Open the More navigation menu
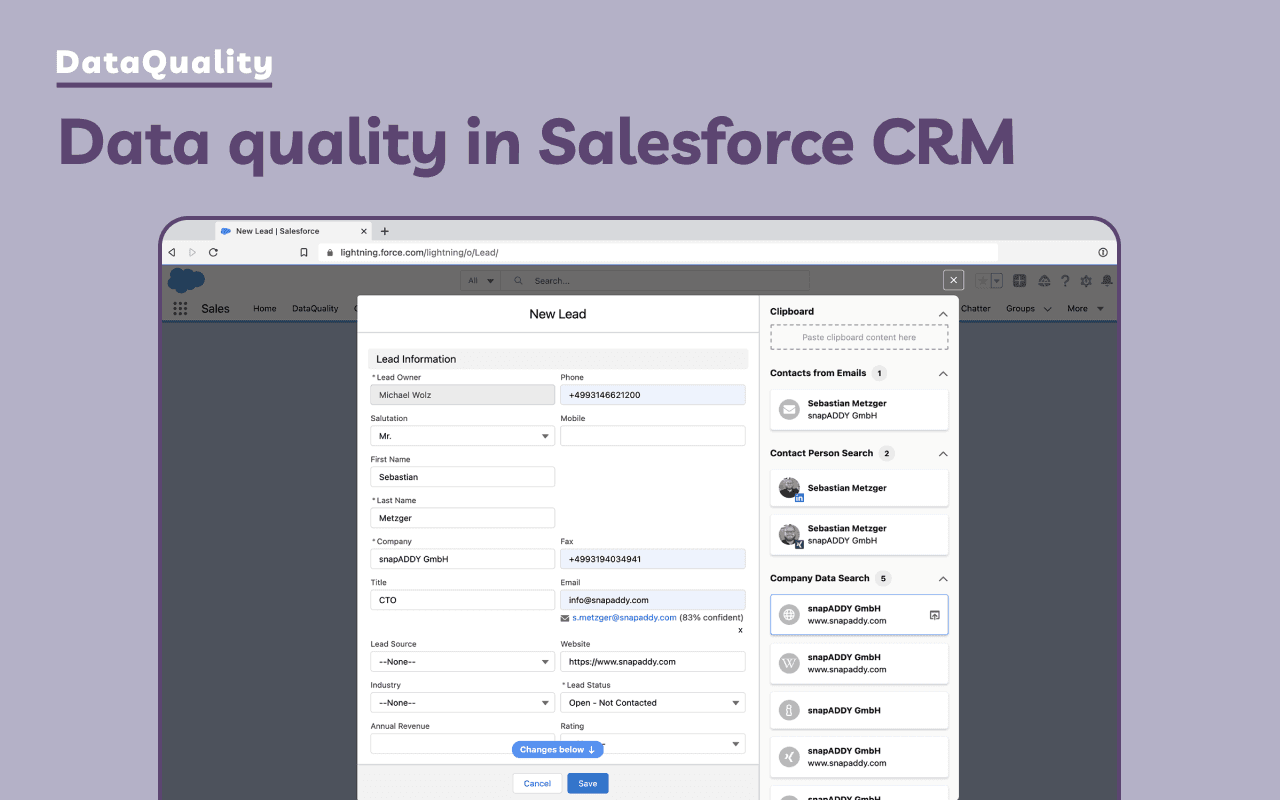Image resolution: width=1280 pixels, height=800 pixels. click(x=1085, y=309)
